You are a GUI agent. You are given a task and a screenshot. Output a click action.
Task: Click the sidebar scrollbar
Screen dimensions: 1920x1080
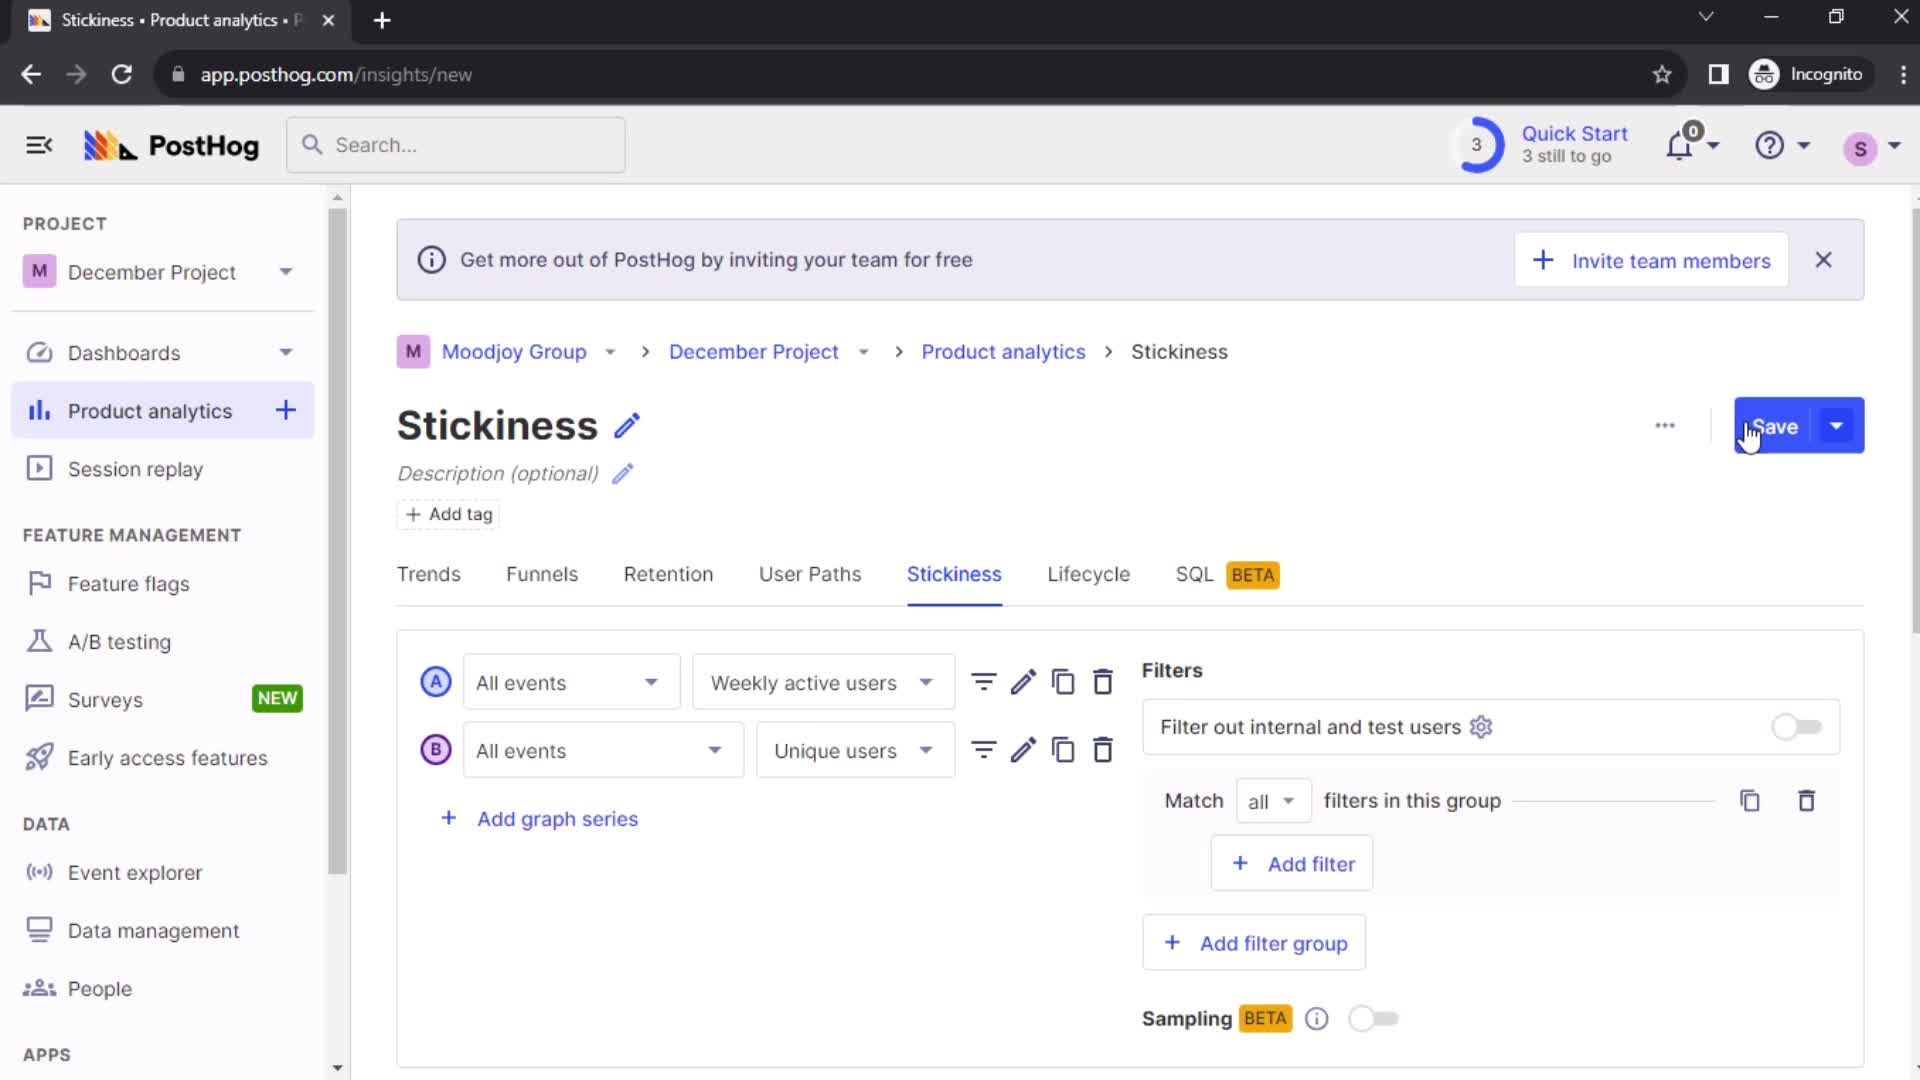click(337, 540)
